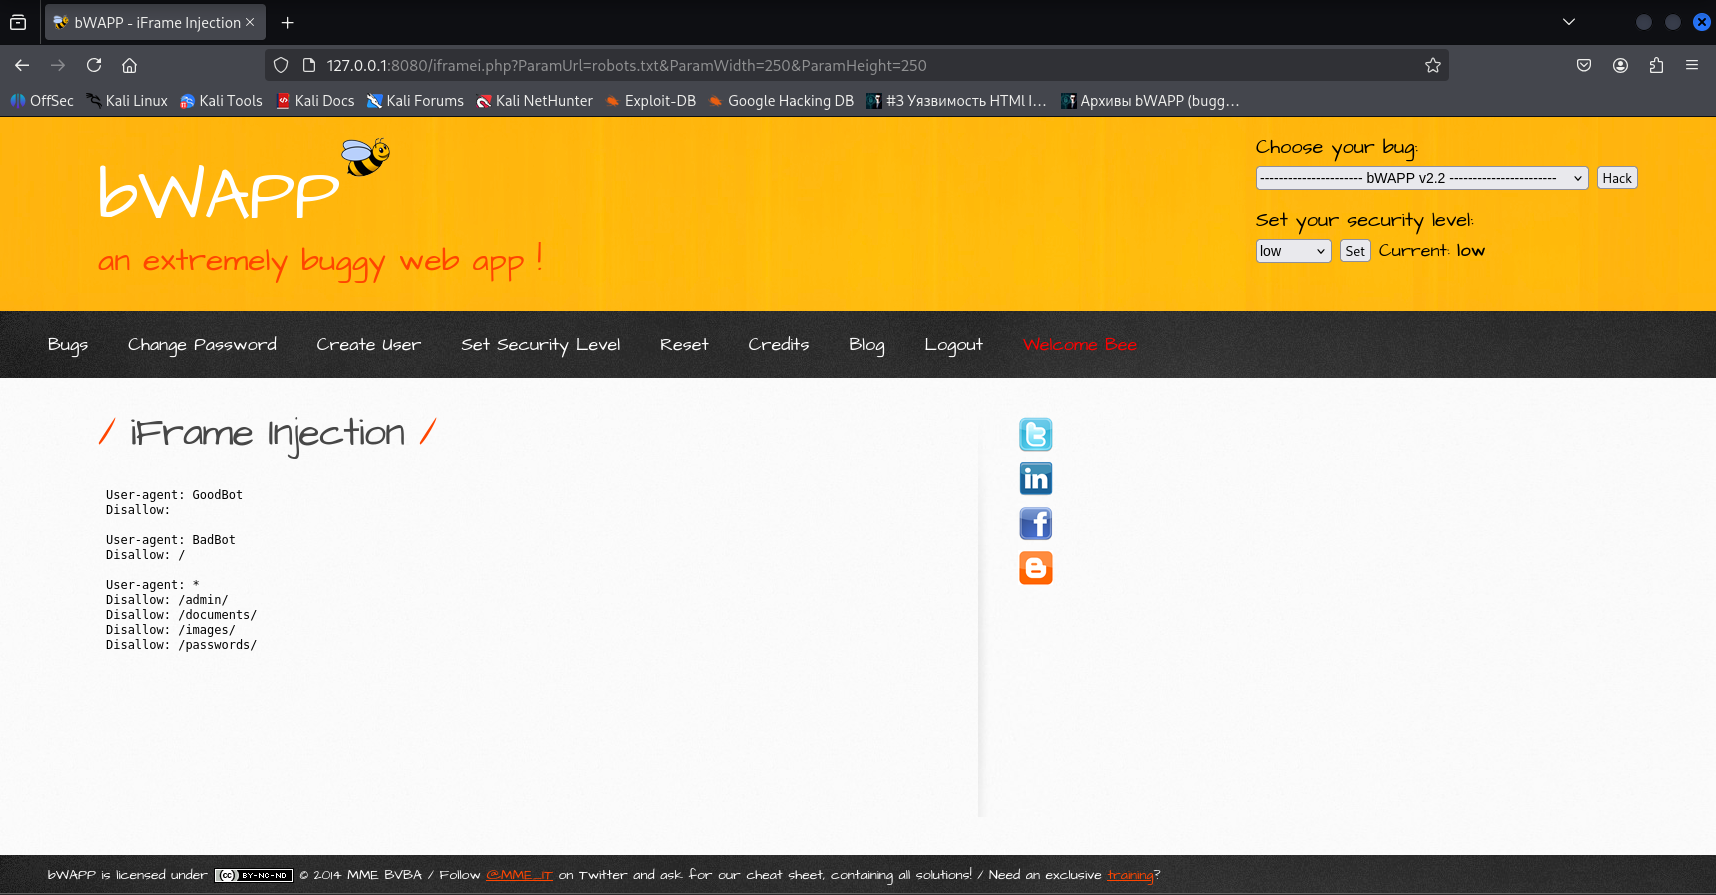This screenshot has width=1716, height=895.
Task: Bookmark this page with the star icon
Action: (x=1432, y=65)
